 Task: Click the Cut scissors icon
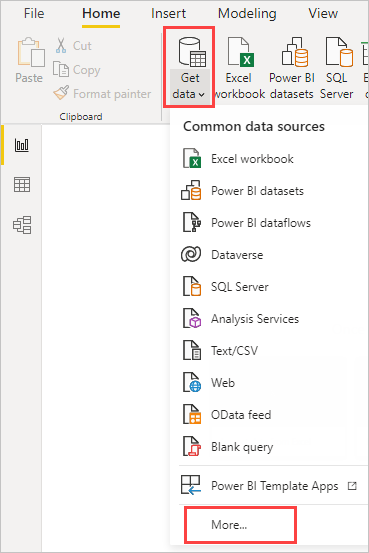click(x=61, y=45)
